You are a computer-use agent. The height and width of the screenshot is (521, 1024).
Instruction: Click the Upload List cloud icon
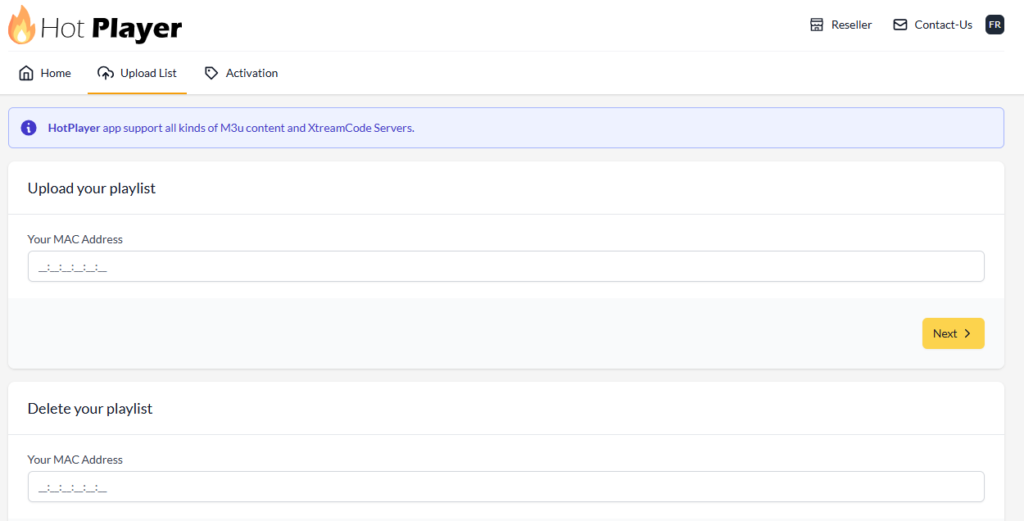[x=105, y=73]
